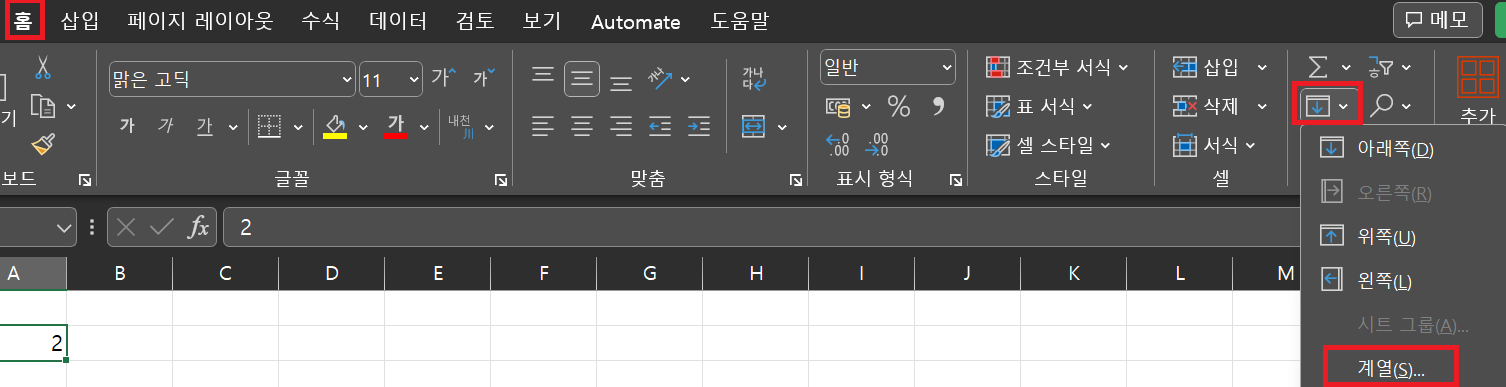Switch to the 삽입 tab
1506x387 pixels.
tap(81, 21)
